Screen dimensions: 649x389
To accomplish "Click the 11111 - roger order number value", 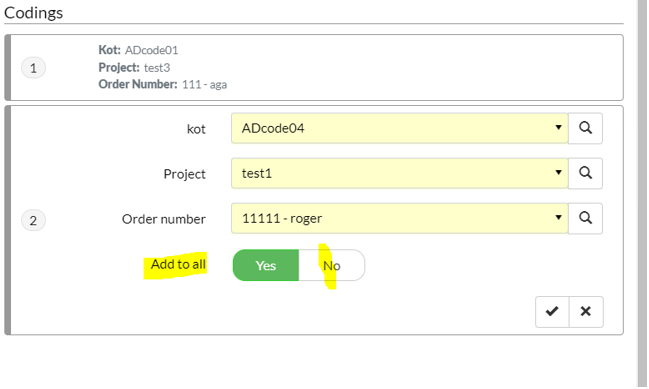I will (282, 219).
